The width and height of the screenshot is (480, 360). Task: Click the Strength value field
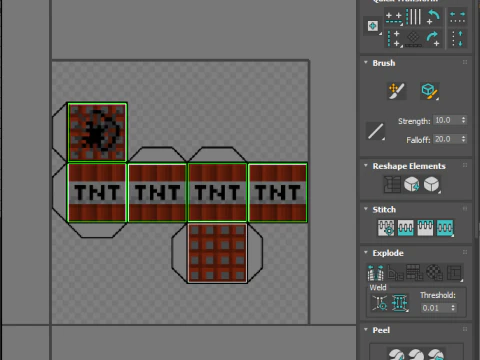point(446,120)
